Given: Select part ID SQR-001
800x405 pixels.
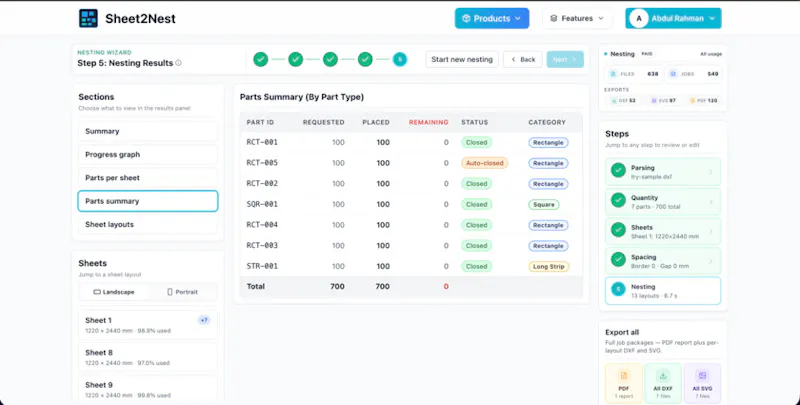Looking at the screenshot, I should 262,205.
